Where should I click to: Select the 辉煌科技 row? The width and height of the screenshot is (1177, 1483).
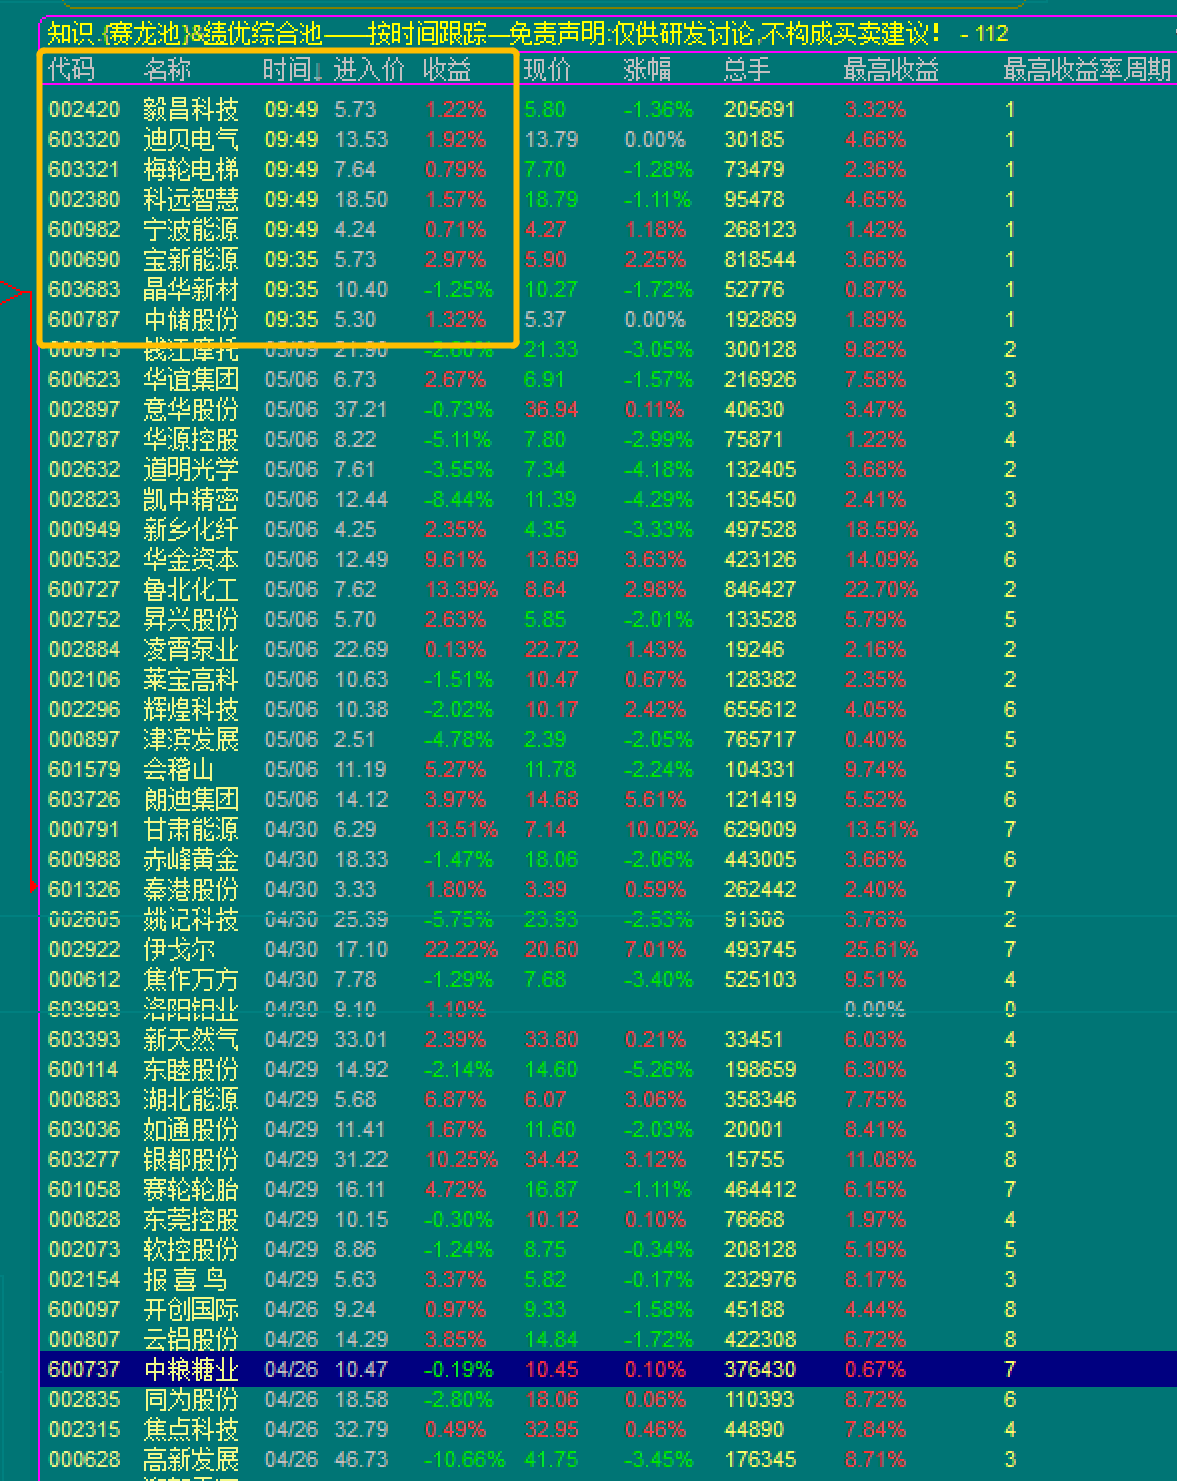pyautogui.click(x=608, y=710)
